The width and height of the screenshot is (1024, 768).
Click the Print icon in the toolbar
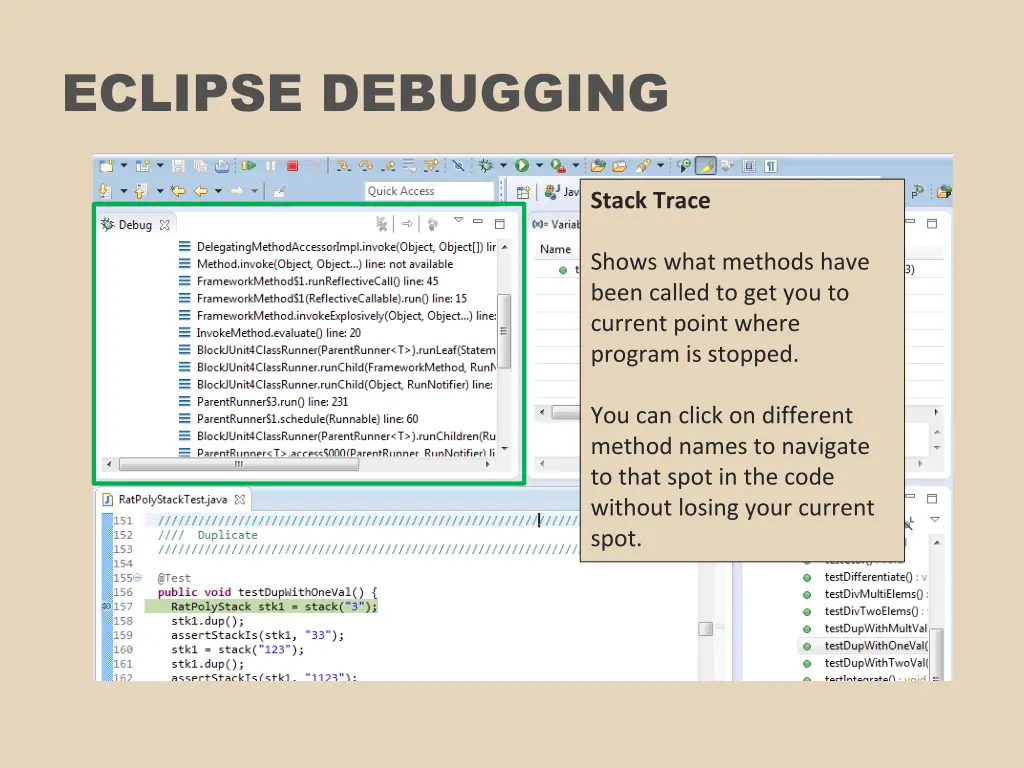(223, 166)
